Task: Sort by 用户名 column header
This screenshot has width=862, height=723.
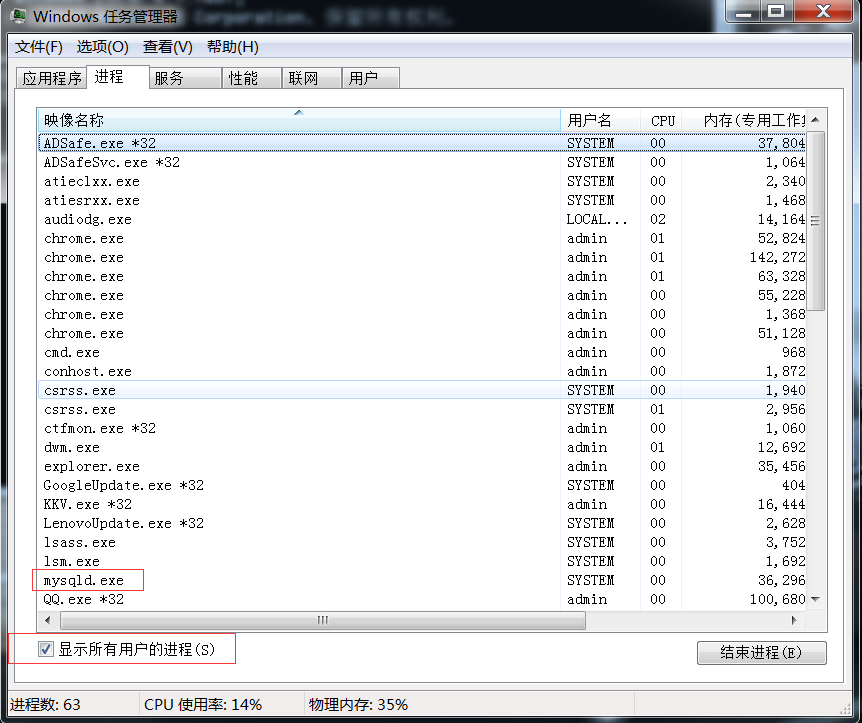Action: pyautogui.click(x=590, y=120)
